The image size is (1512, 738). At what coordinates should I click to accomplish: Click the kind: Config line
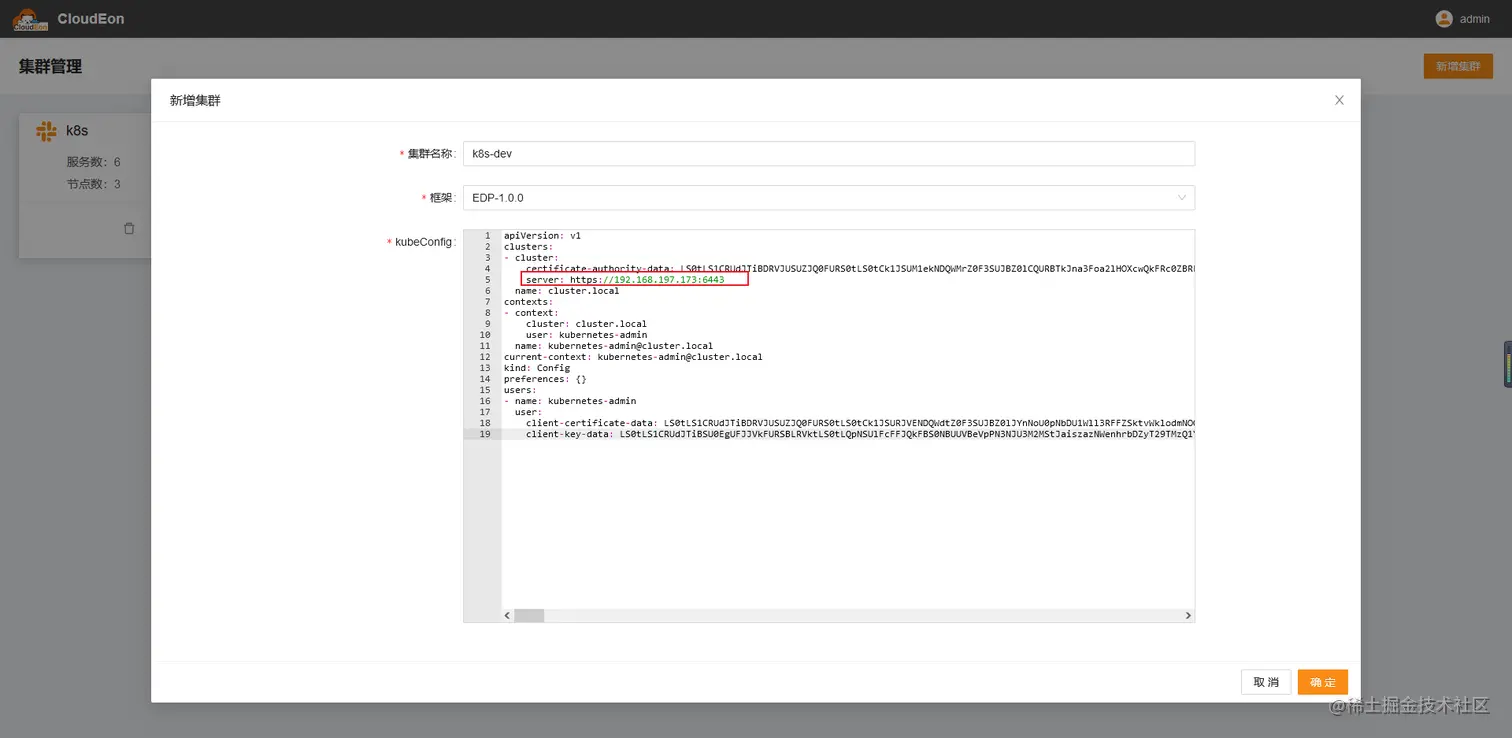537,368
